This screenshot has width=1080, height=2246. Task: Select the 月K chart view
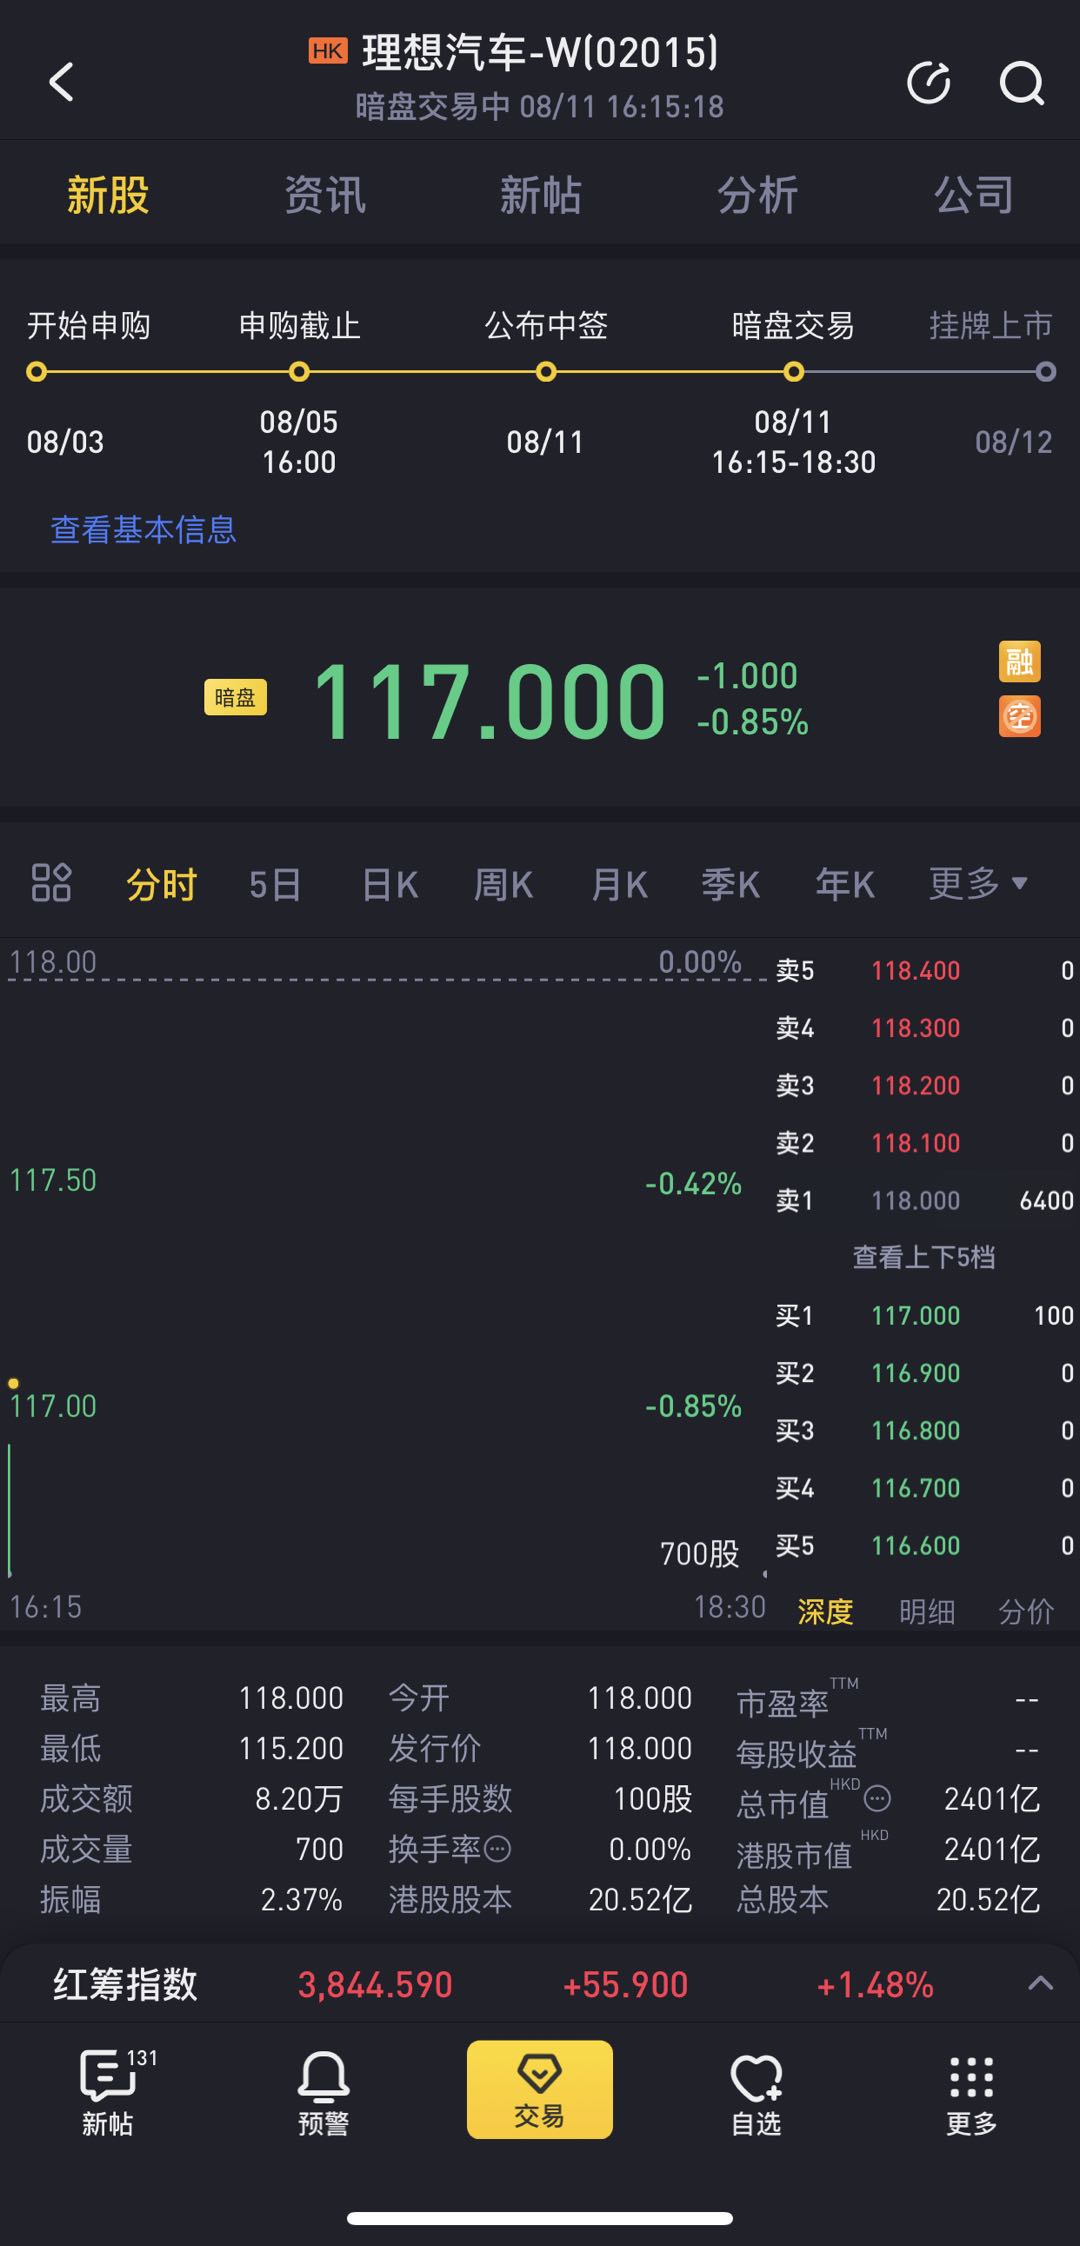619,884
